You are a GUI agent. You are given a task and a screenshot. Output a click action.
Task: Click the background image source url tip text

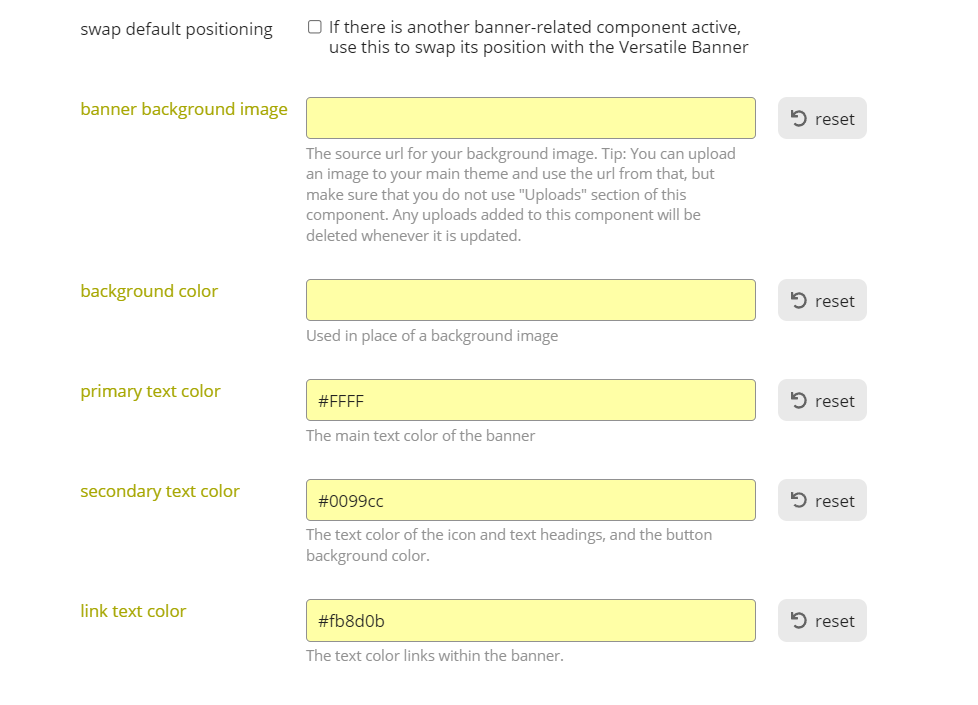tap(520, 195)
